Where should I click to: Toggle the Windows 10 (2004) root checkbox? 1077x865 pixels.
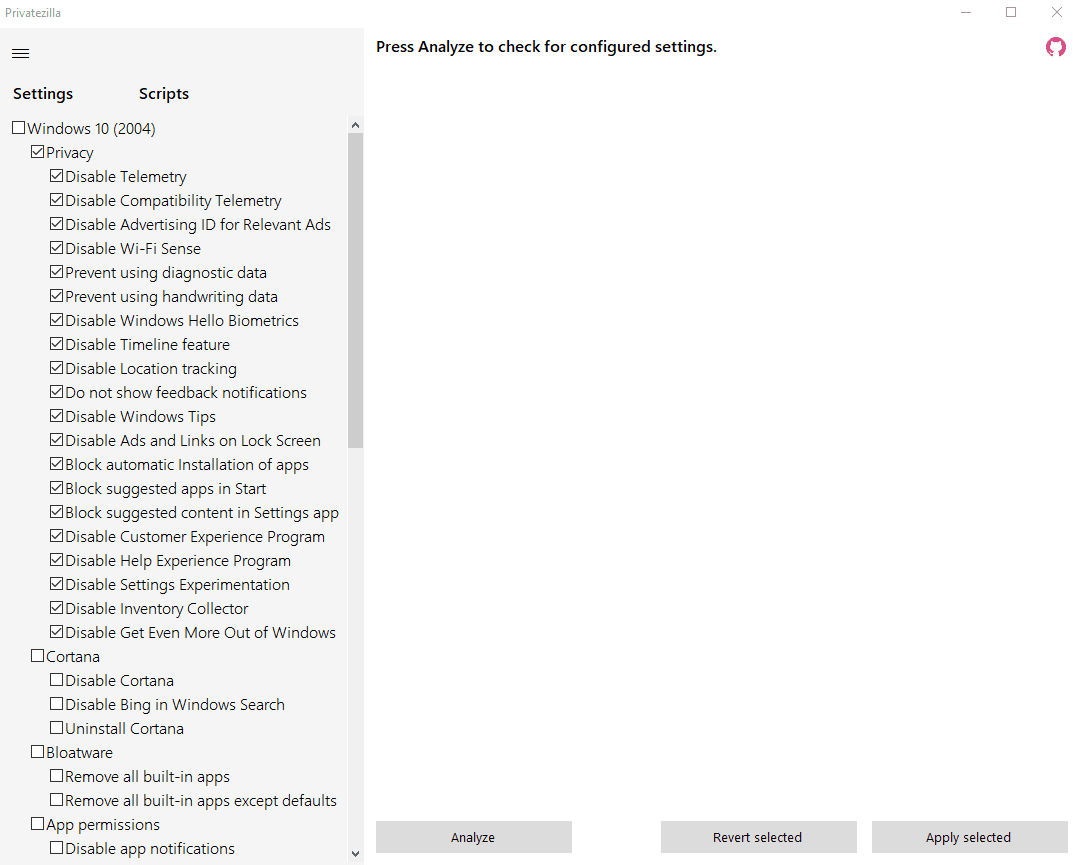tap(19, 128)
